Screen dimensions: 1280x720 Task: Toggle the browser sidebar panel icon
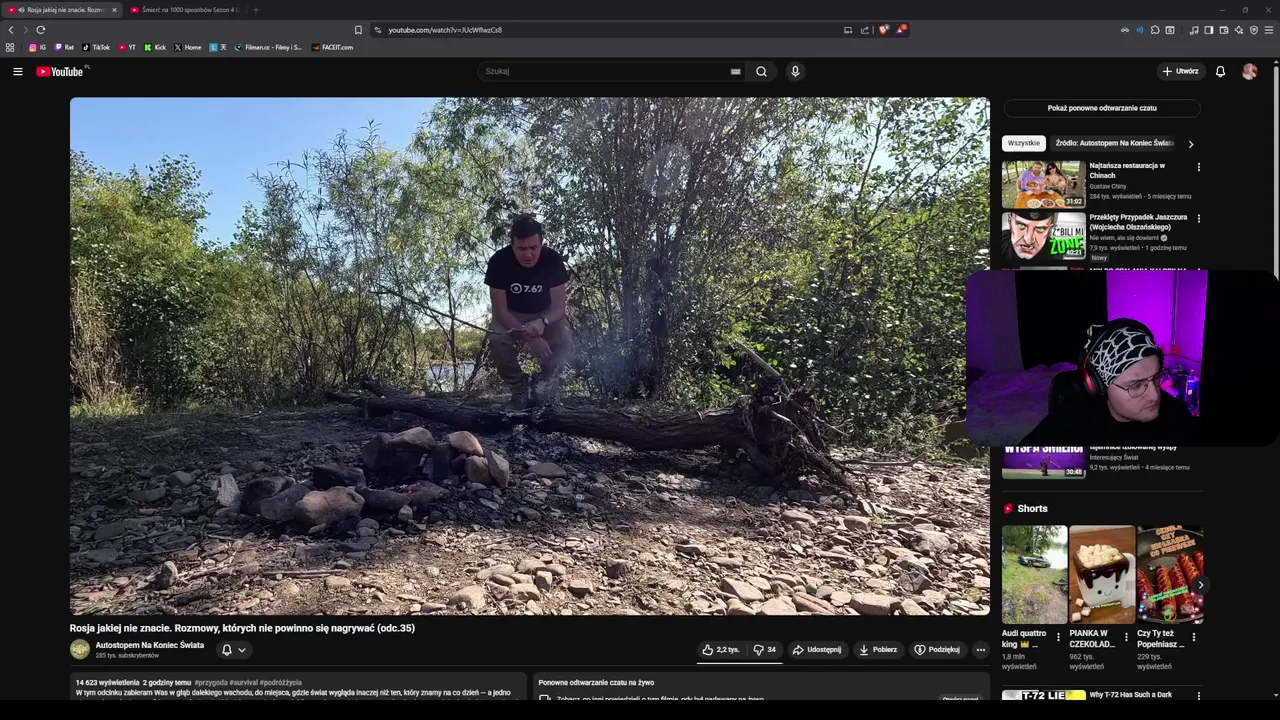point(1209,30)
